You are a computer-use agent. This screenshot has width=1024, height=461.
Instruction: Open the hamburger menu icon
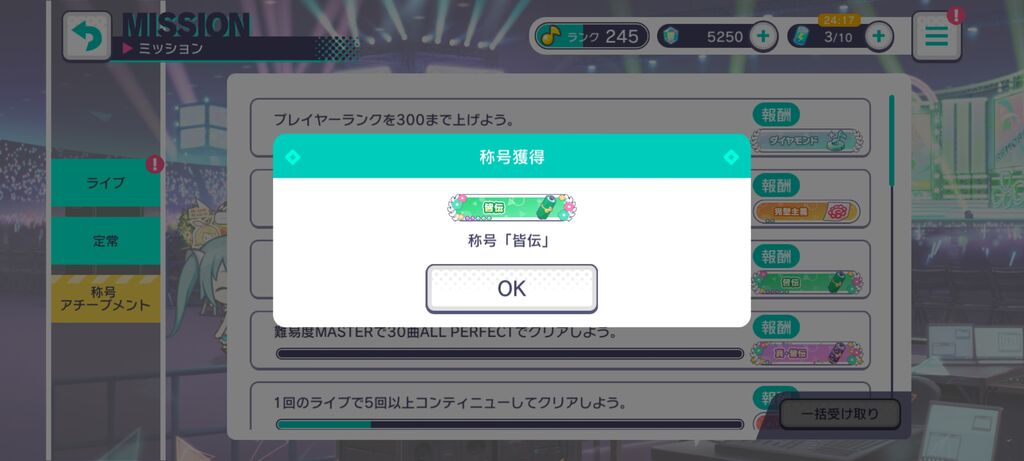click(x=936, y=37)
